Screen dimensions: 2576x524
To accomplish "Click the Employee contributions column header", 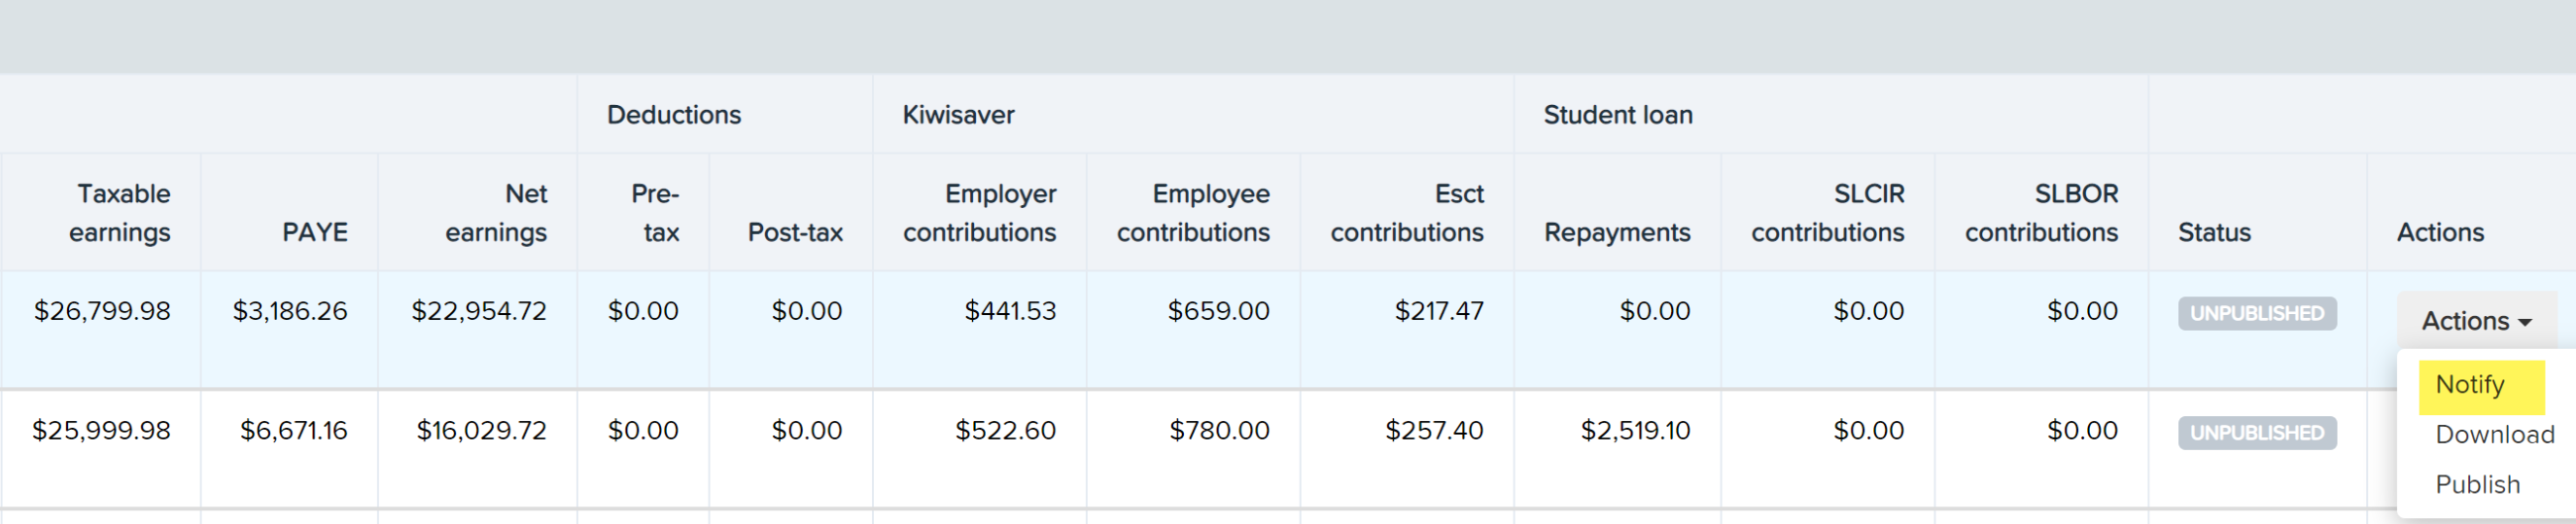I will [1193, 213].
